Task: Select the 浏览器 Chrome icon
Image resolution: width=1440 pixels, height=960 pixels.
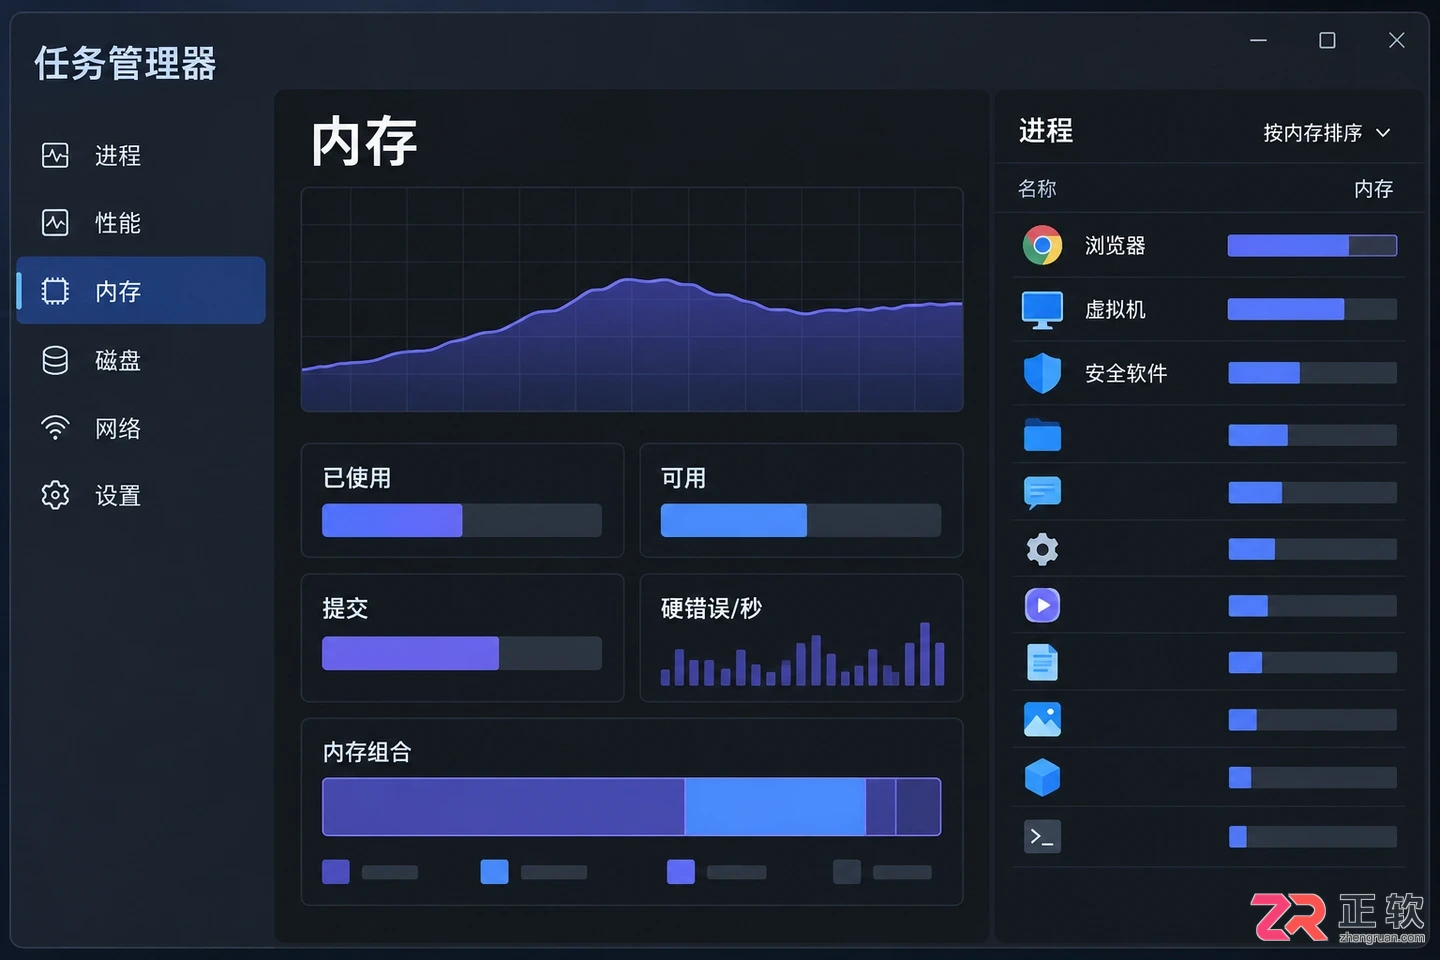Action: pos(1042,245)
